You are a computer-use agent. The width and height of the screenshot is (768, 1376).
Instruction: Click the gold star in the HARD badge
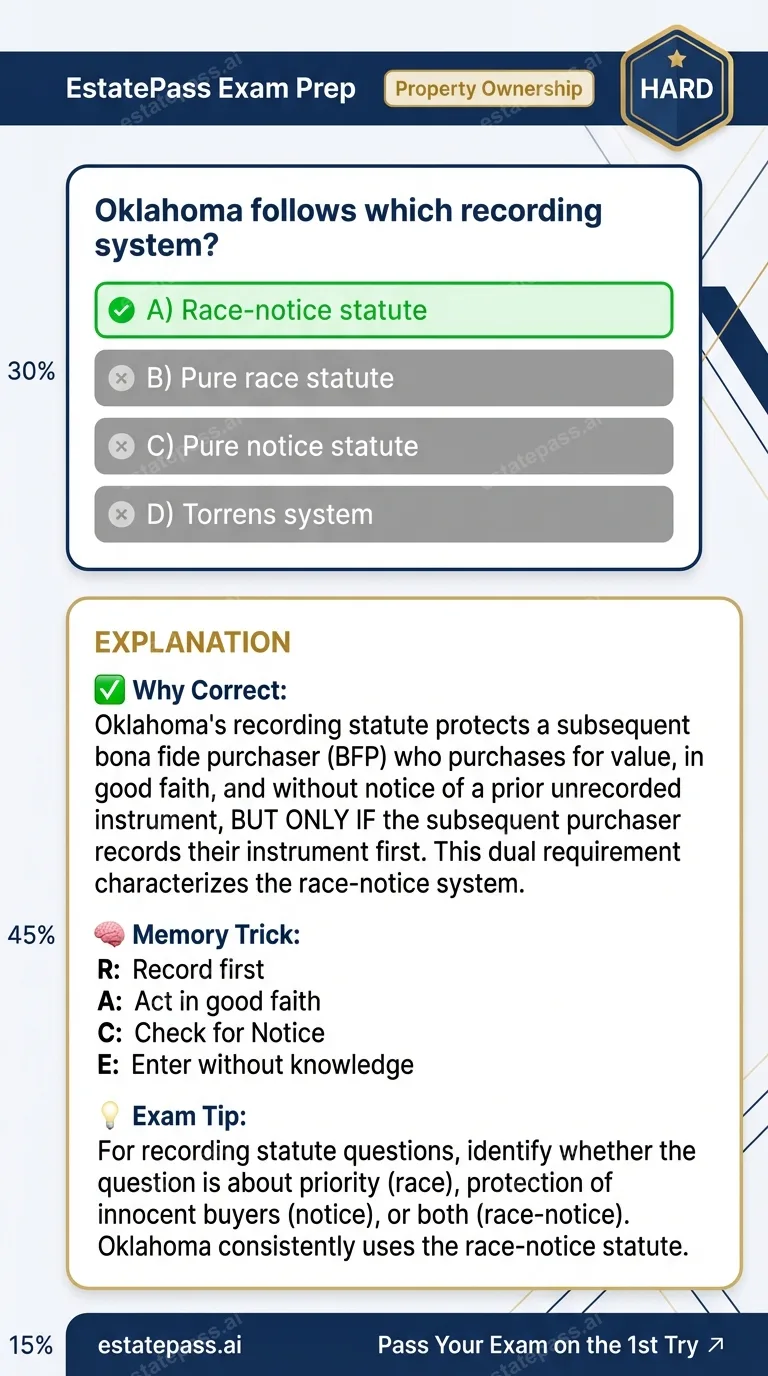(x=676, y=60)
